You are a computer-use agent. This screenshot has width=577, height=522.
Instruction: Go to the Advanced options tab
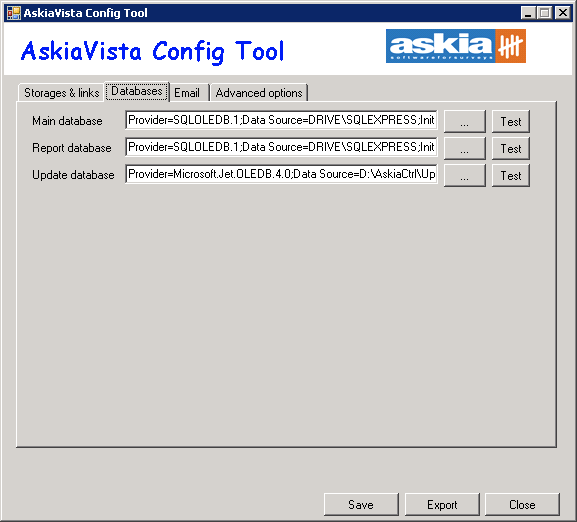tap(259, 93)
